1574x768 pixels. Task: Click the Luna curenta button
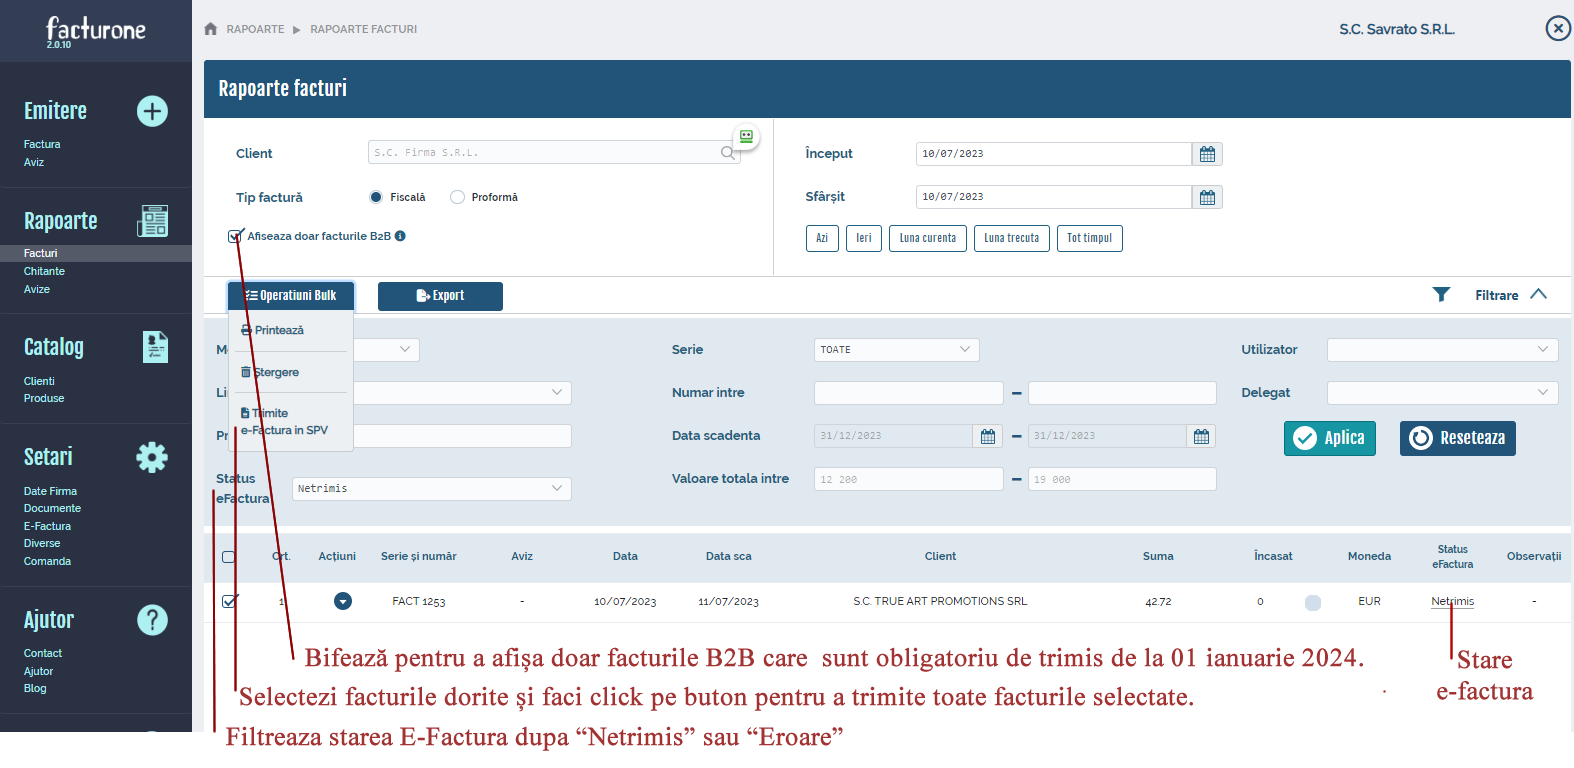[928, 238]
